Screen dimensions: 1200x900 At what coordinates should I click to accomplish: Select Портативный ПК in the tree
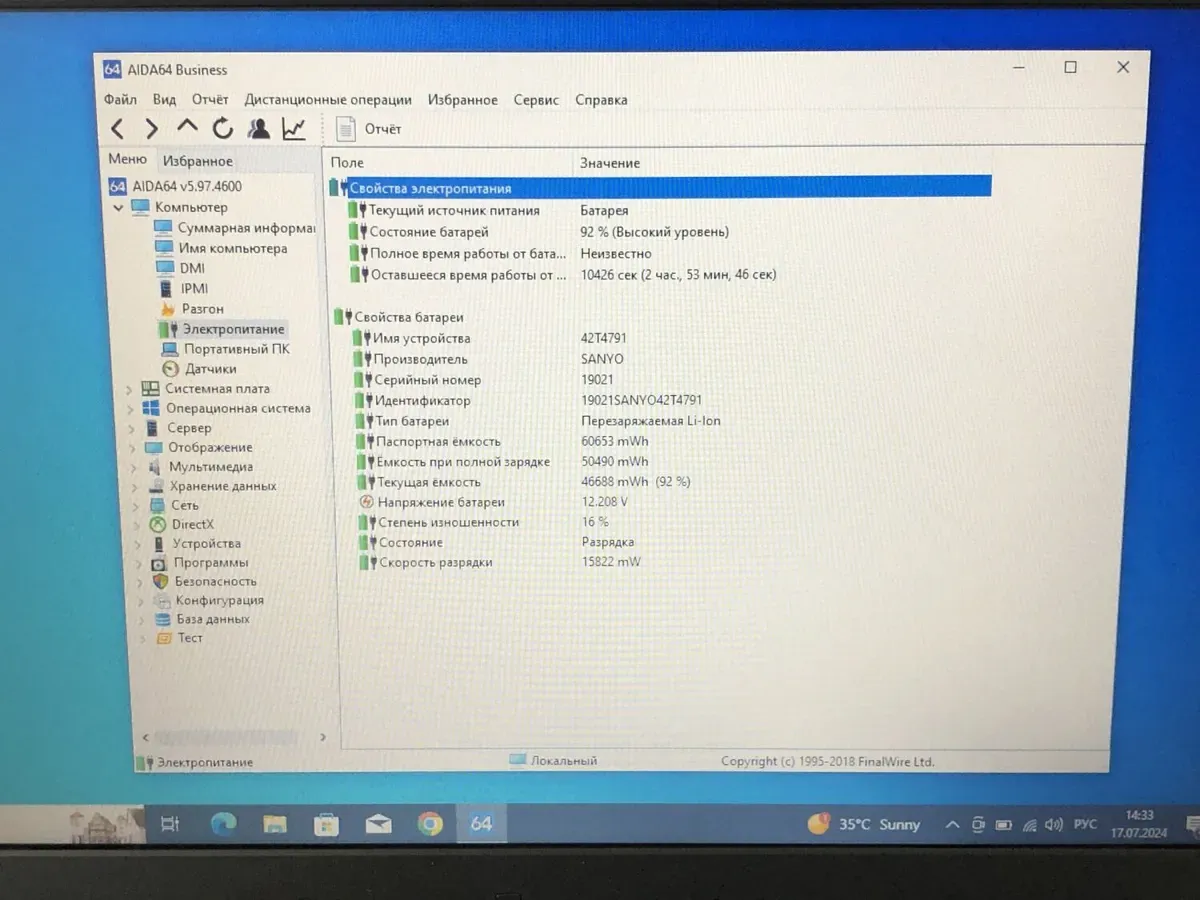[236, 349]
